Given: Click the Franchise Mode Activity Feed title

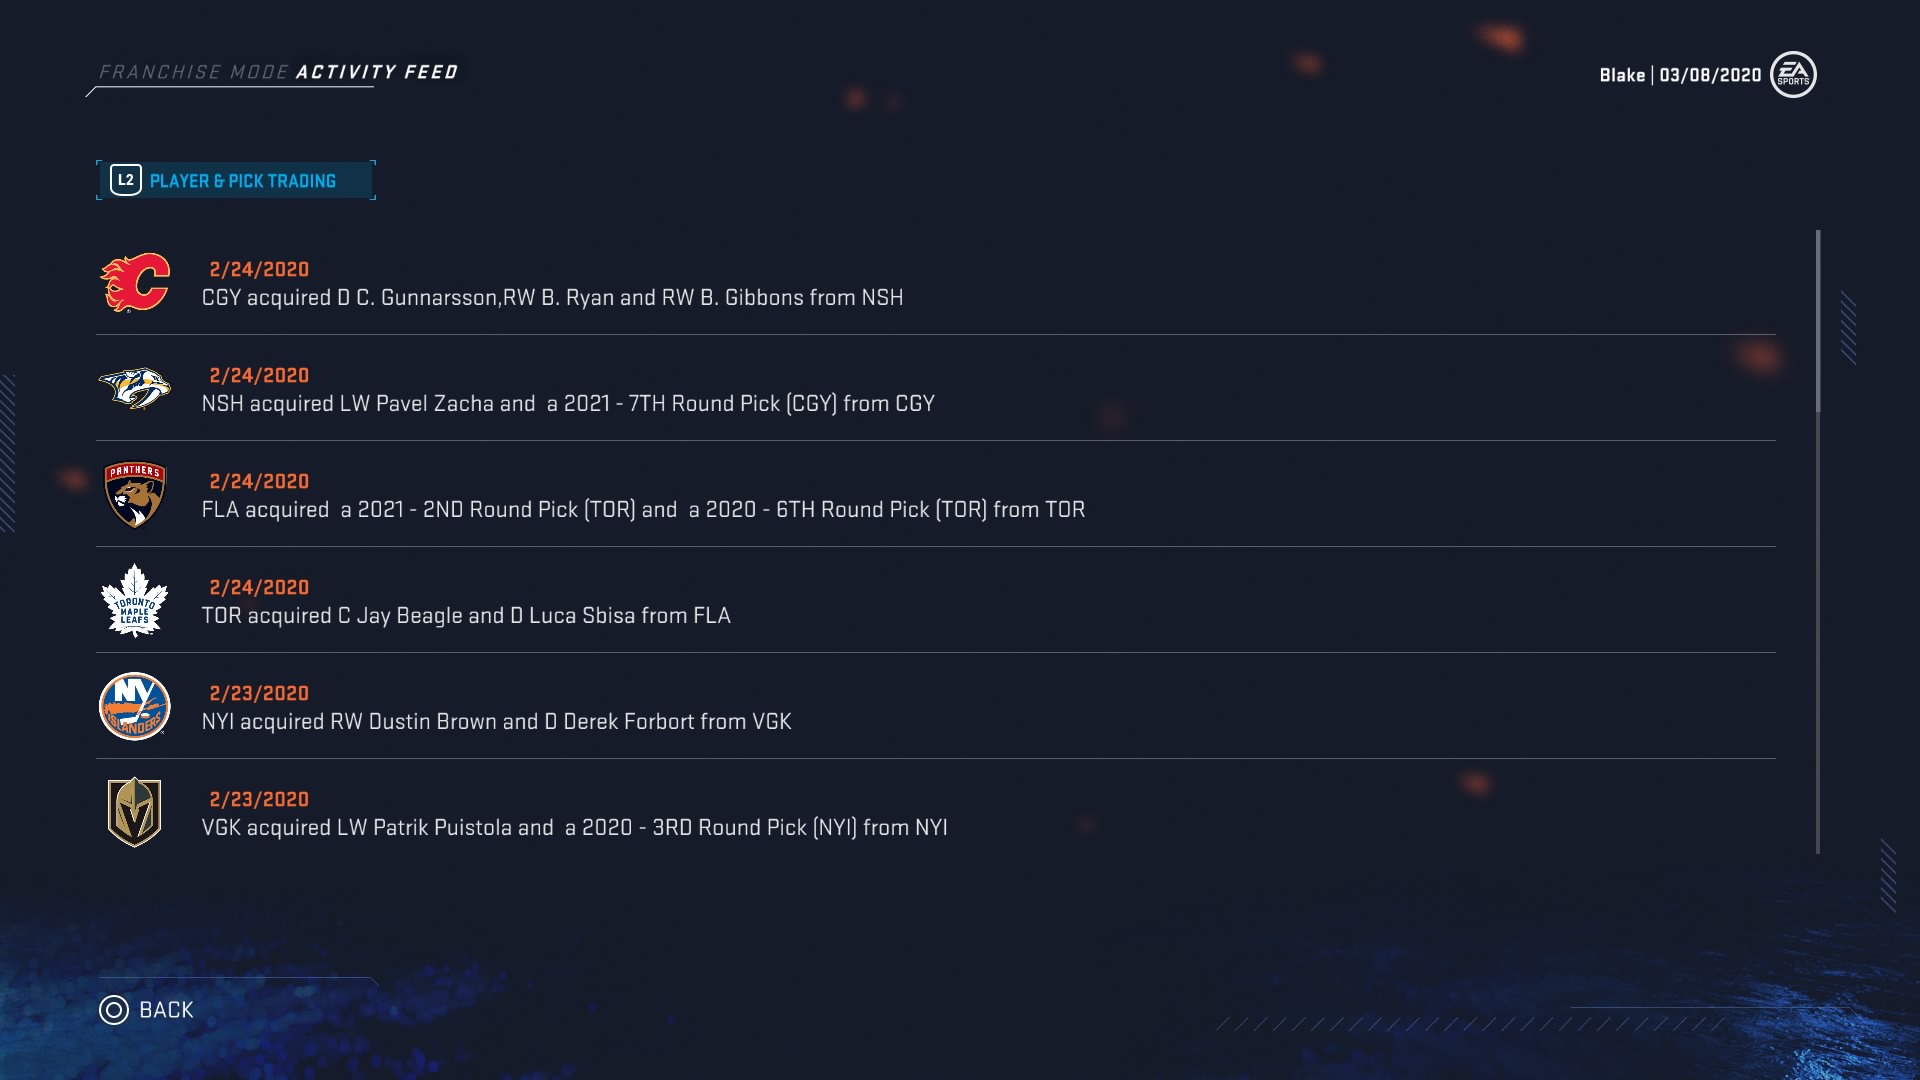Looking at the screenshot, I should click(278, 72).
